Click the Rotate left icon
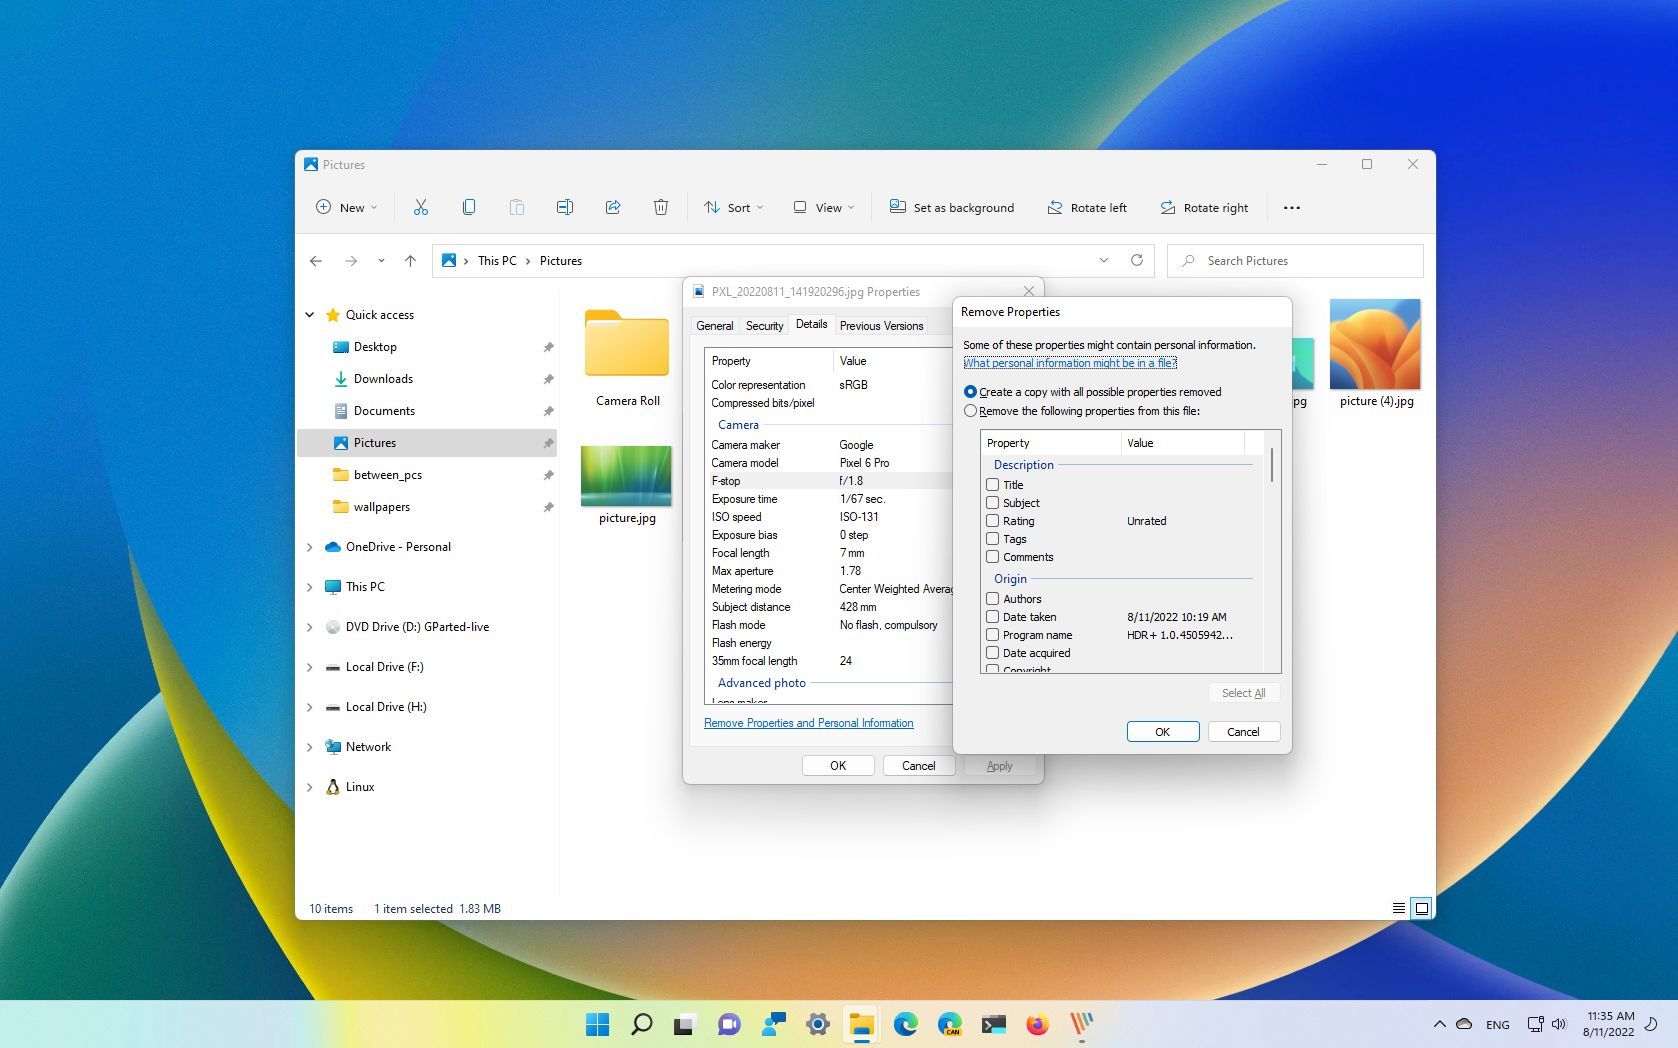Screen dimensions: 1678x1048 pos(1087,207)
